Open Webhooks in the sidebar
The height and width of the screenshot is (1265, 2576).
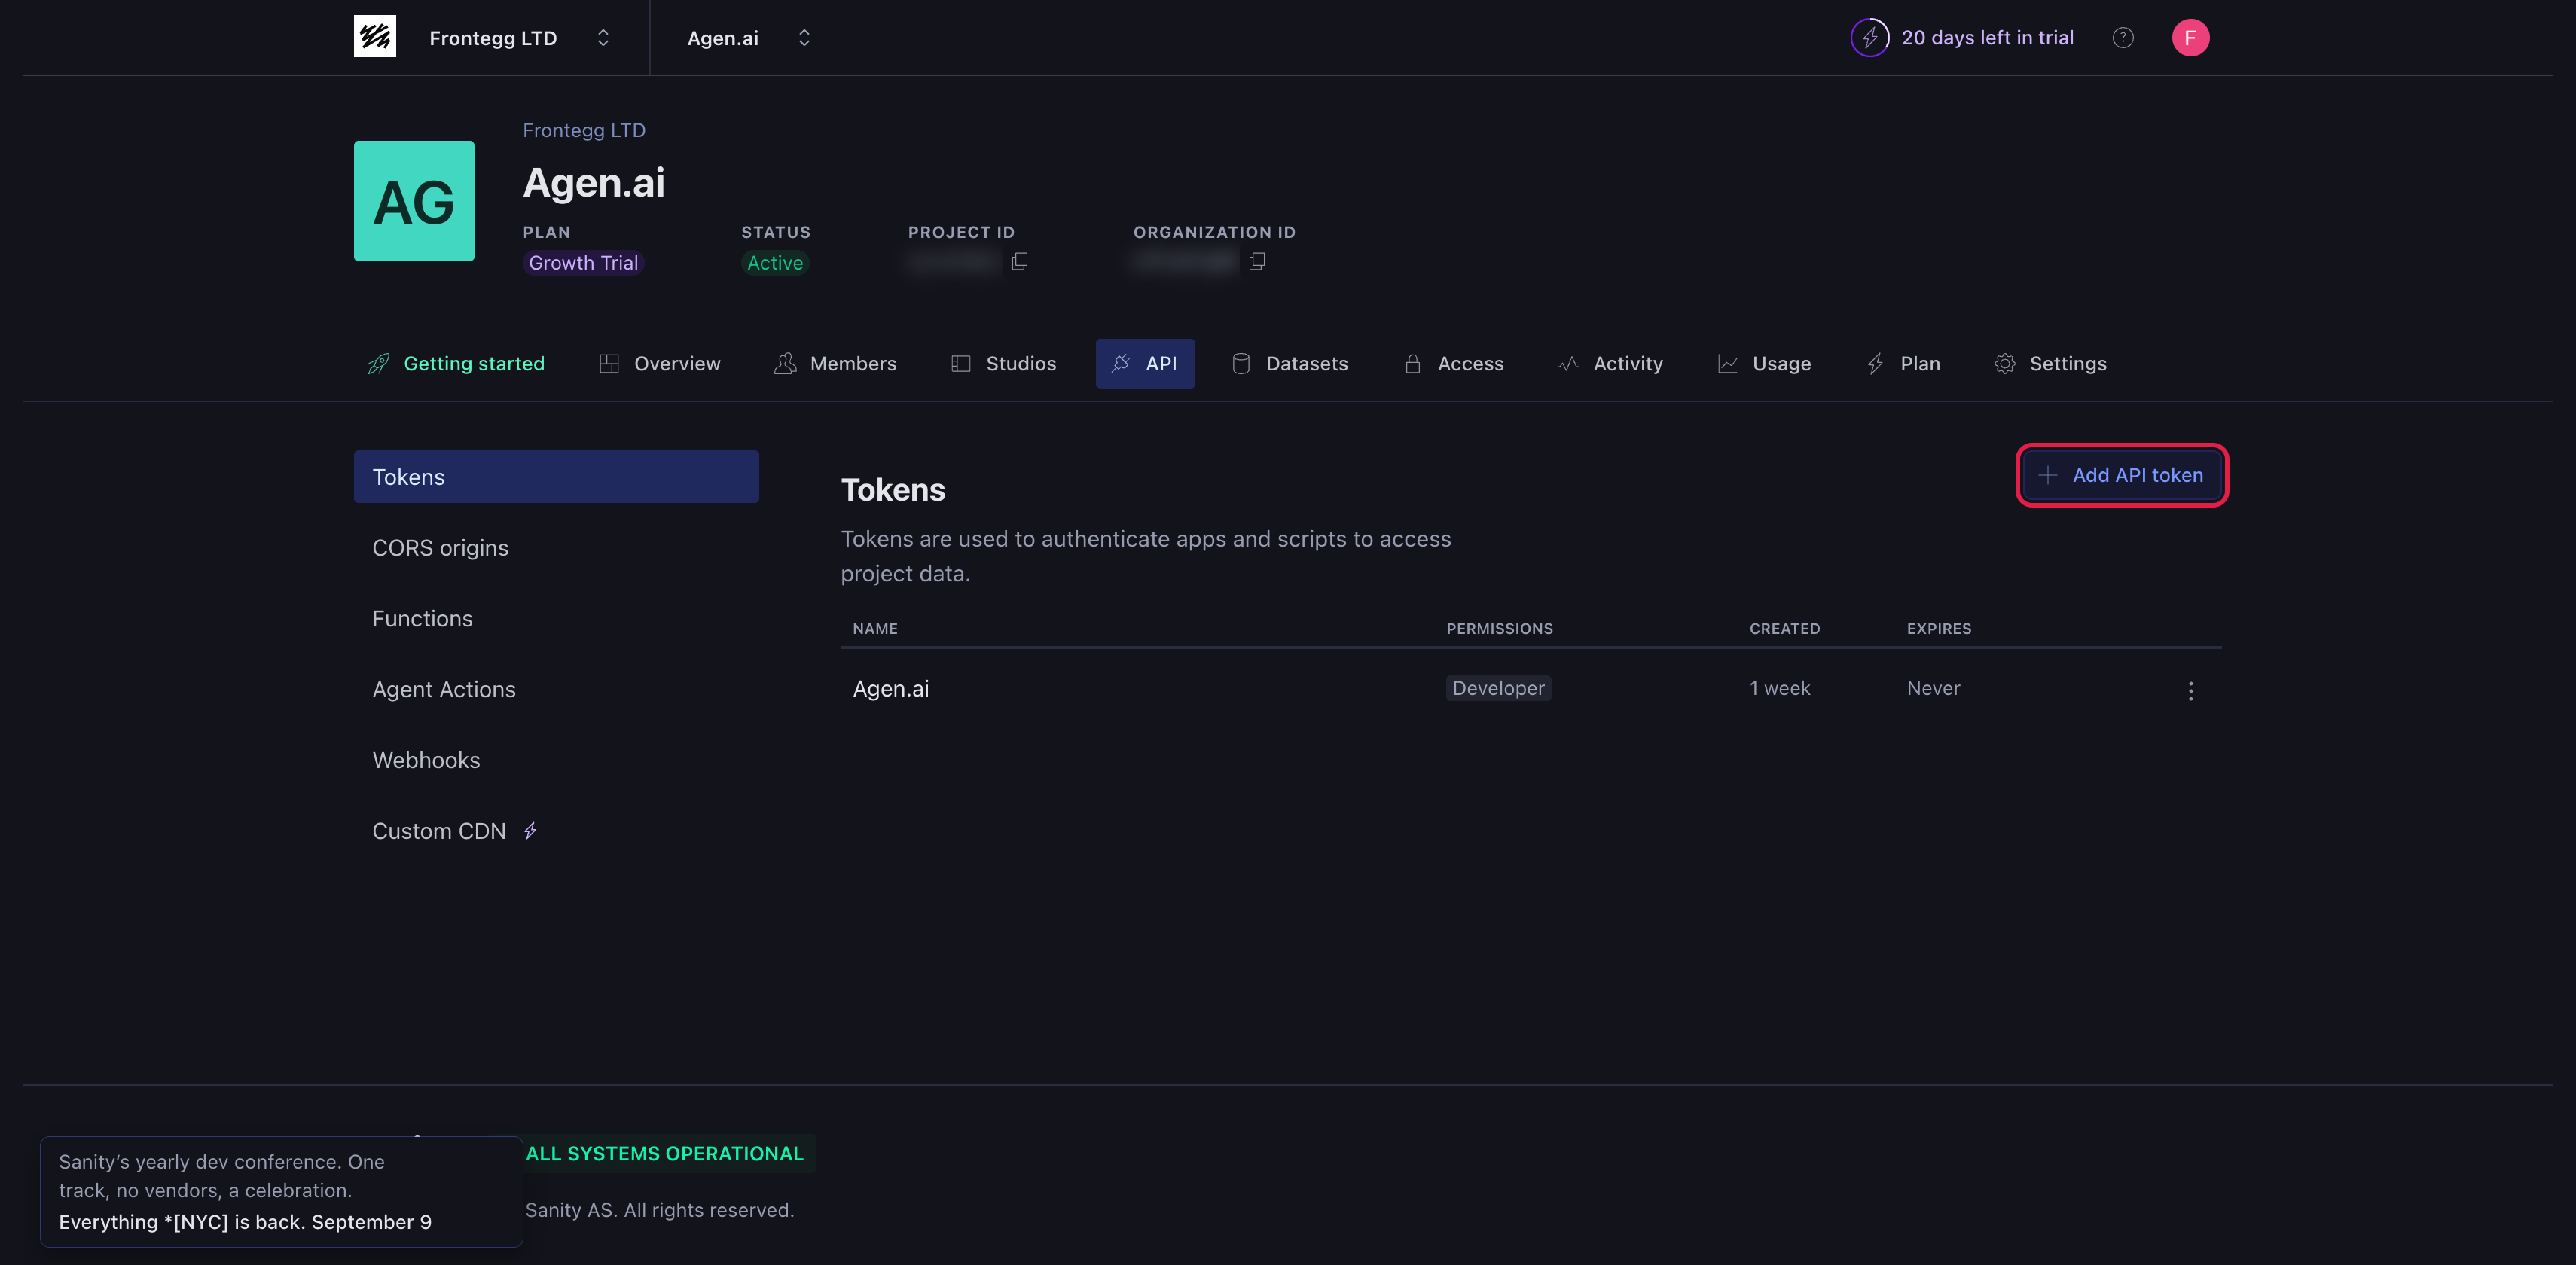[x=556, y=761]
